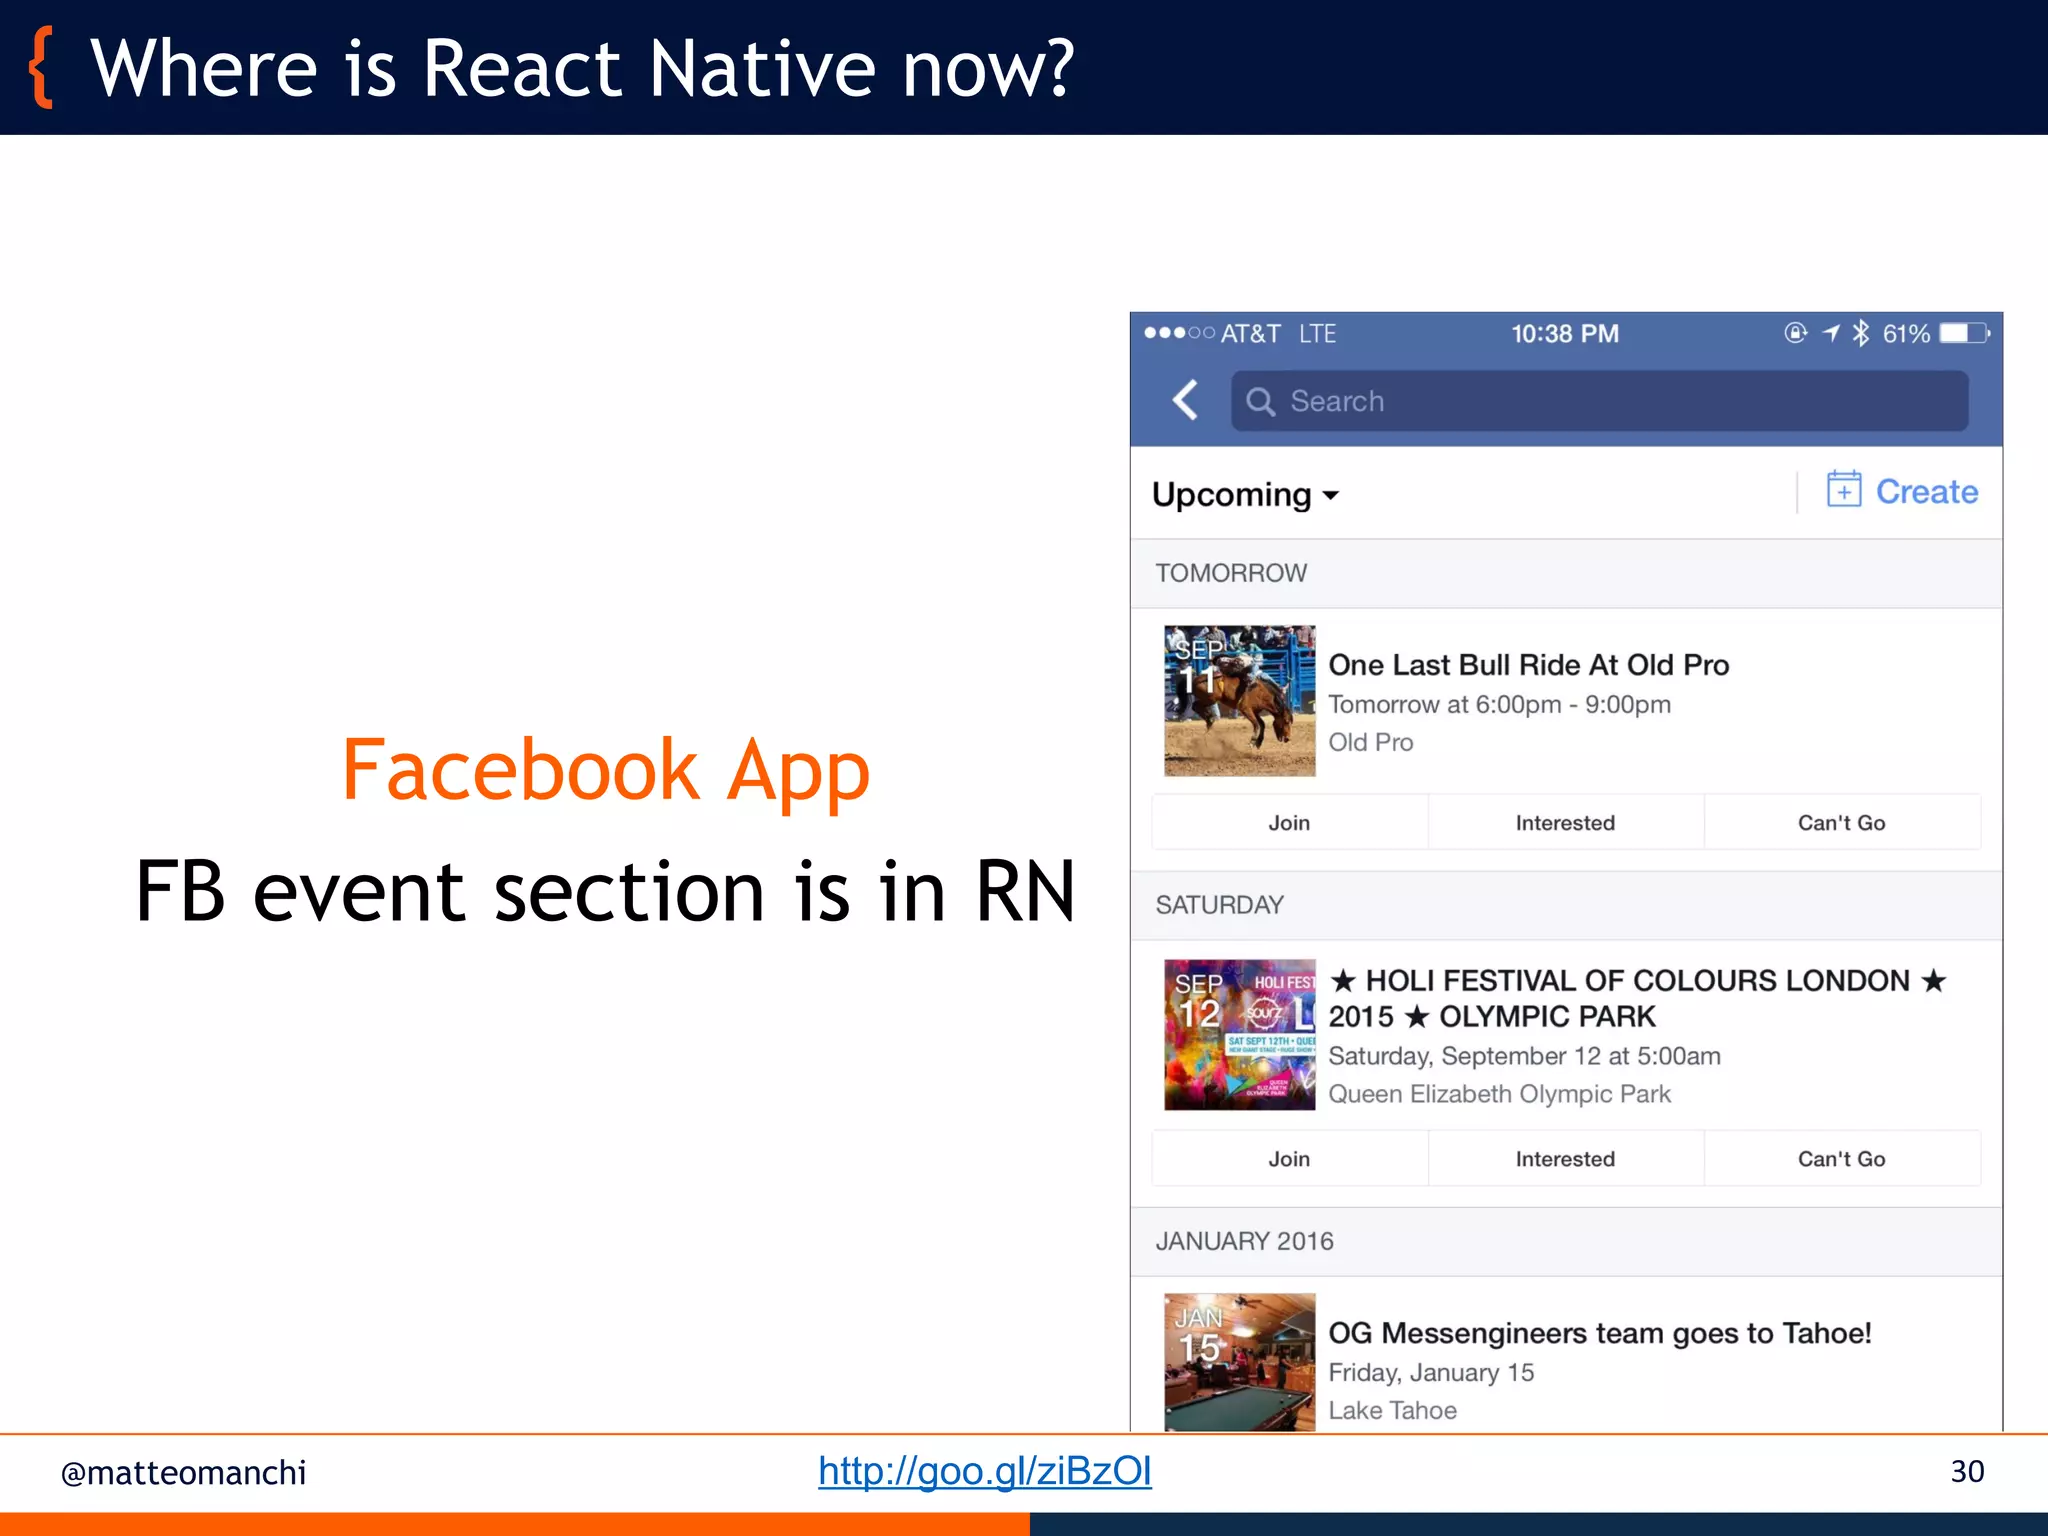Viewport: 2048px width, 1536px height.
Task: Click the signal strength dots in status bar
Action: [x=1179, y=333]
